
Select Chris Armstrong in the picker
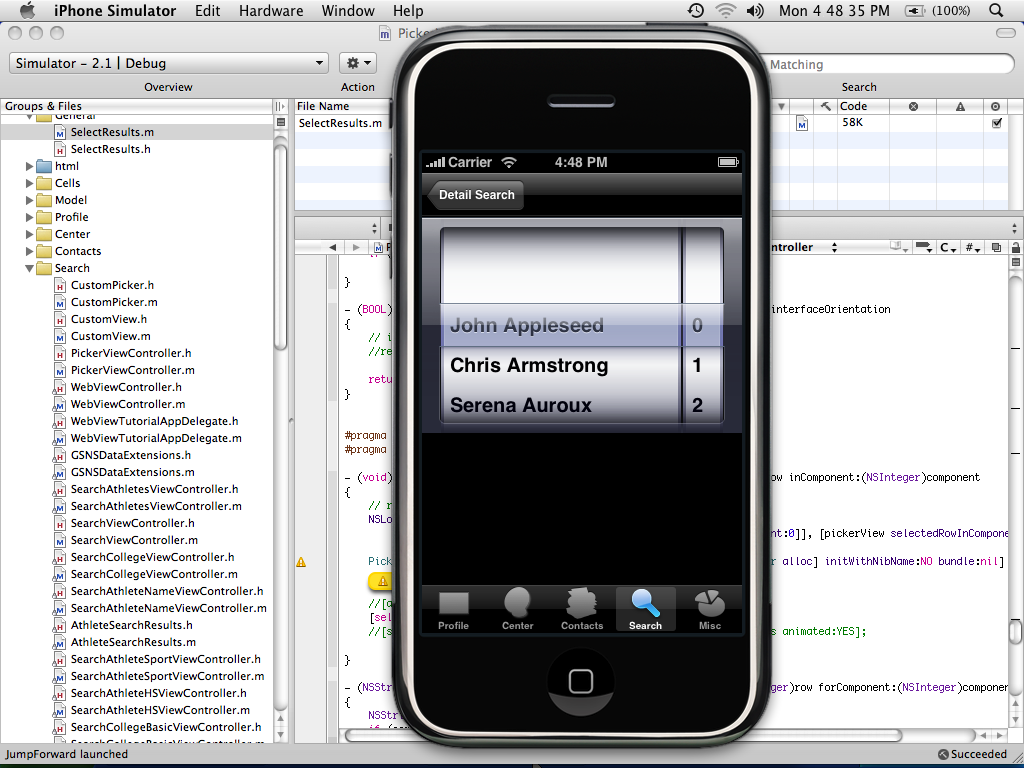tap(529, 365)
